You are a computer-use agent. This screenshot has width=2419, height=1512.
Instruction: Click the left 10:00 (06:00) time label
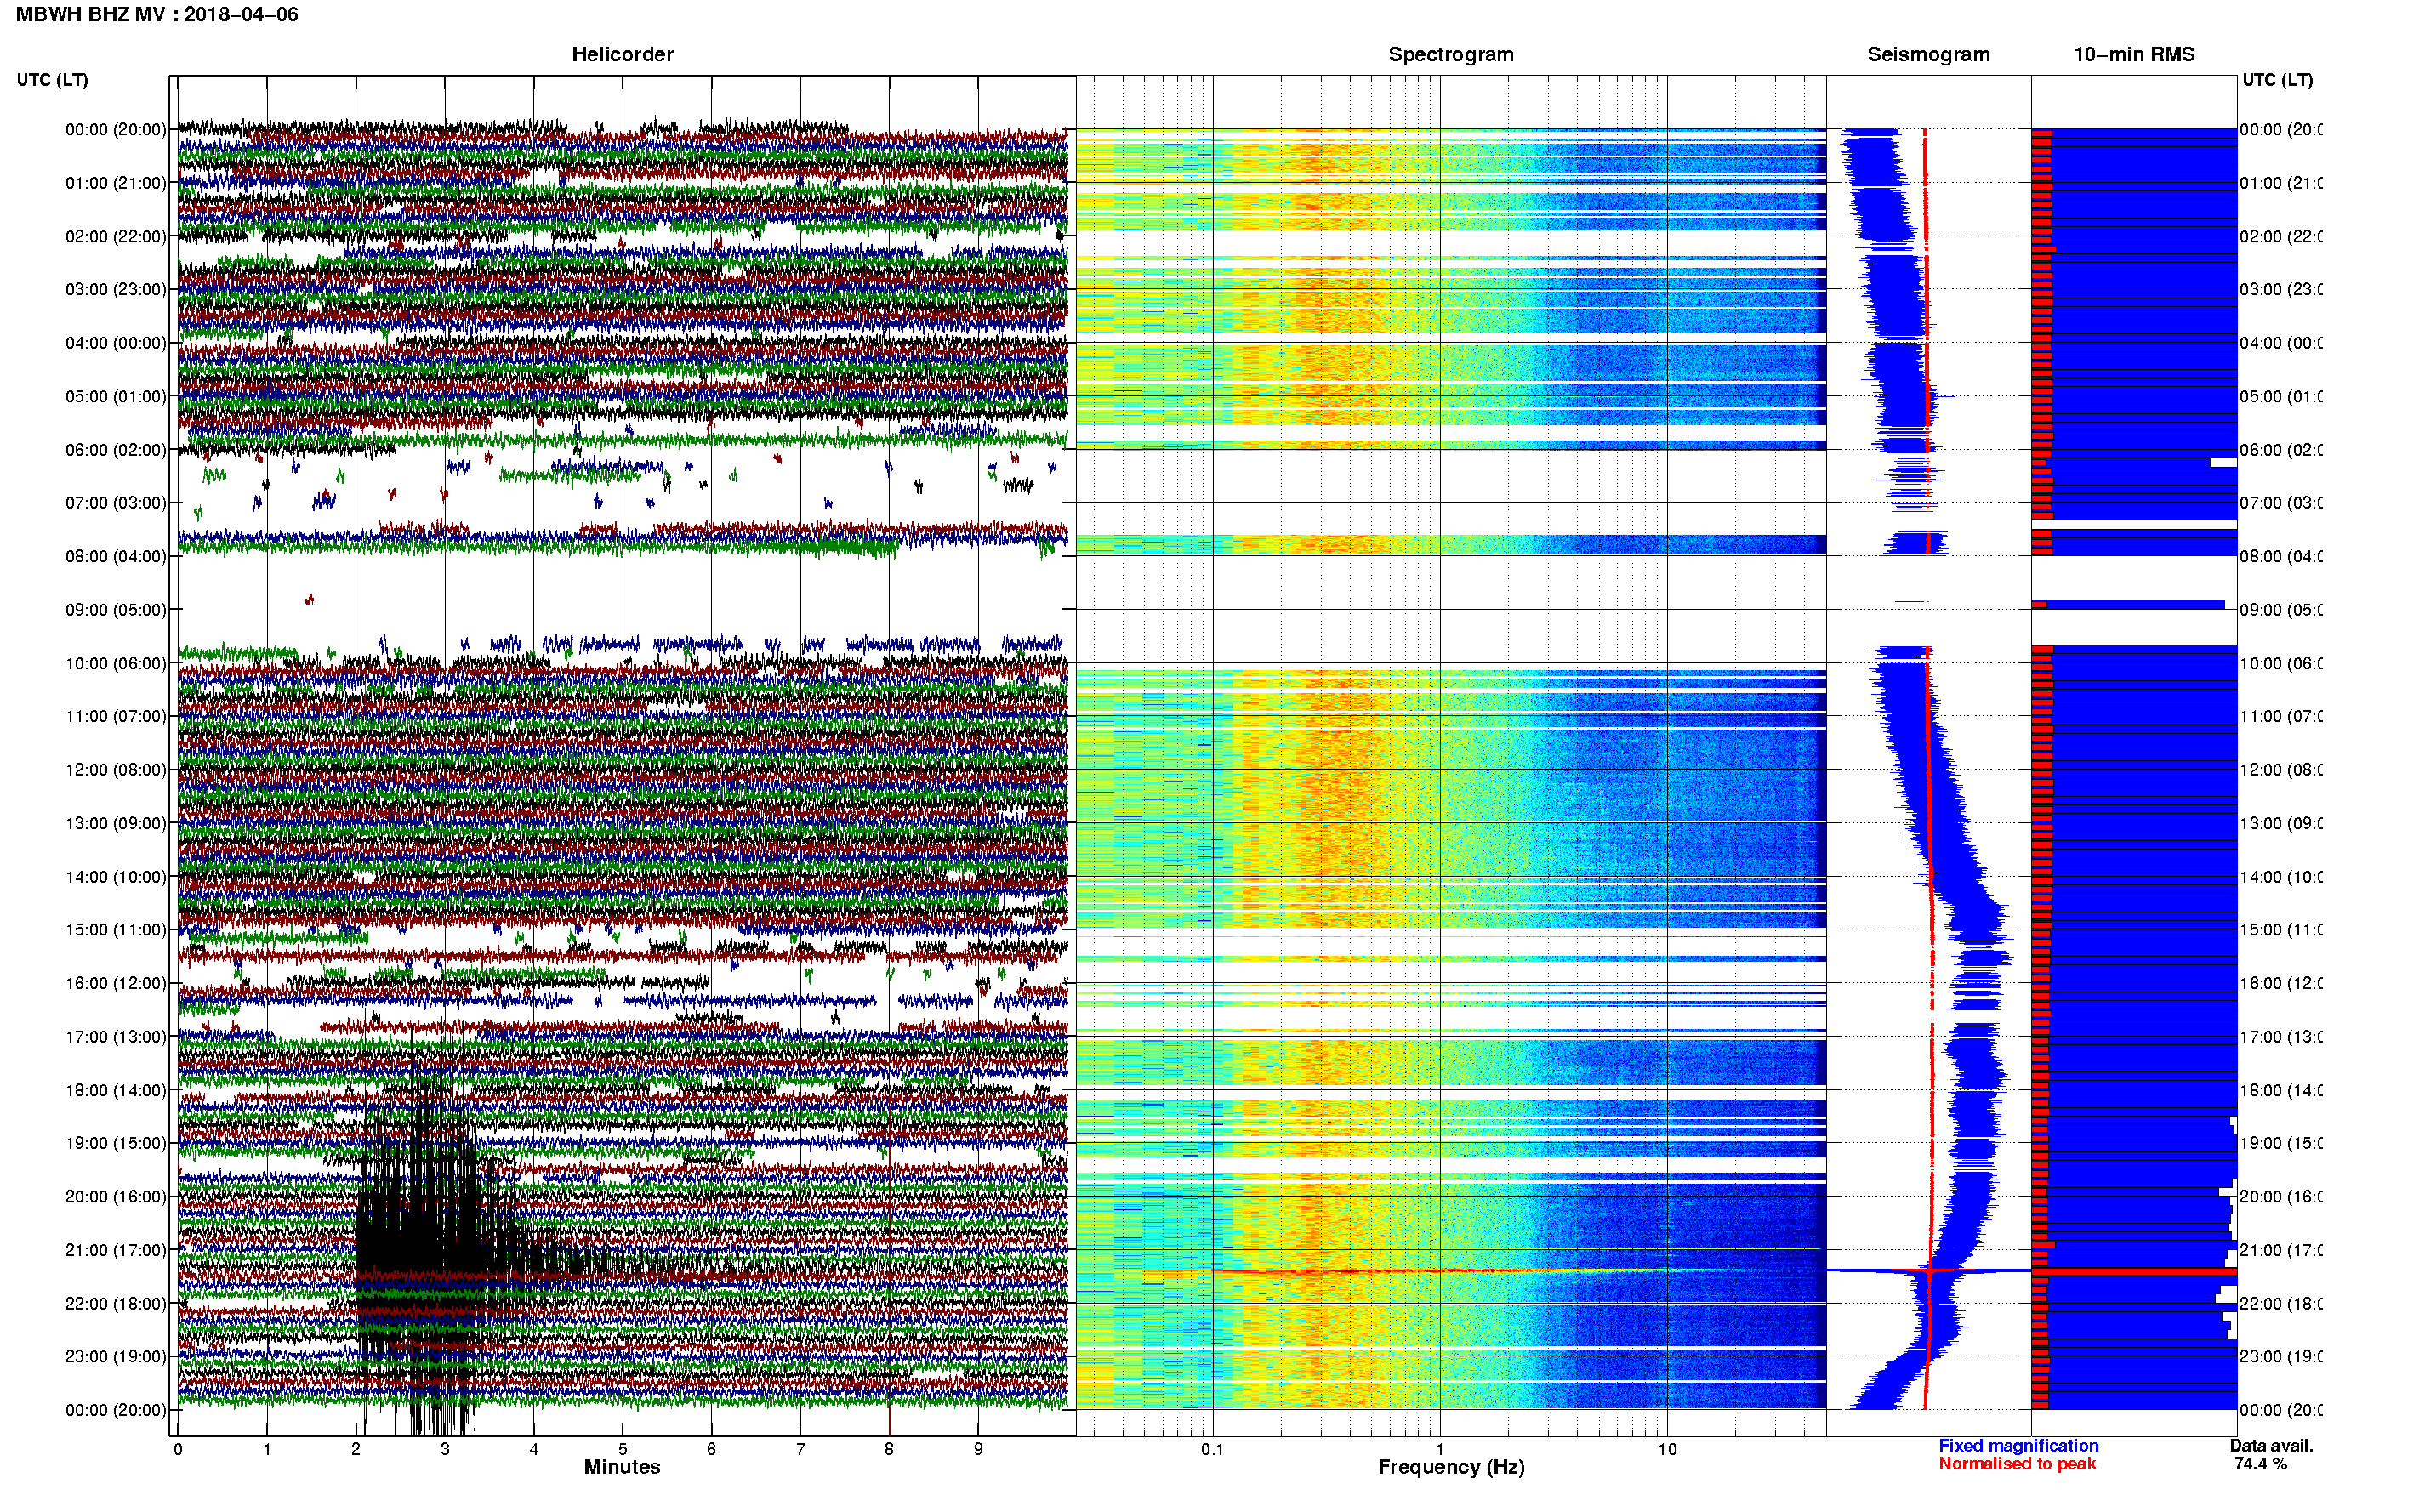pyautogui.click(x=116, y=664)
